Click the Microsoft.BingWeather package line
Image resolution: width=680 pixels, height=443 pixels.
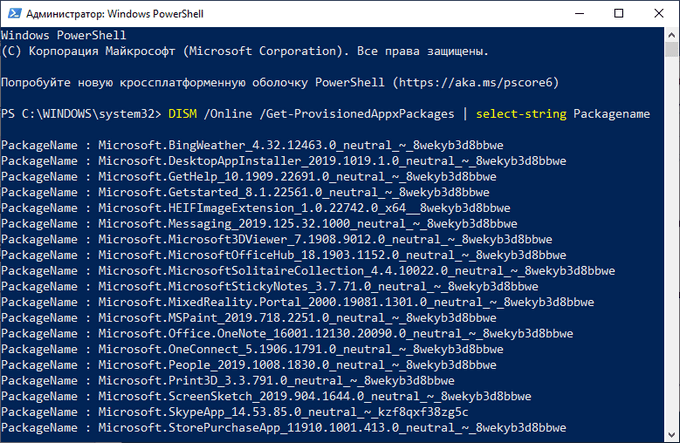click(252, 145)
